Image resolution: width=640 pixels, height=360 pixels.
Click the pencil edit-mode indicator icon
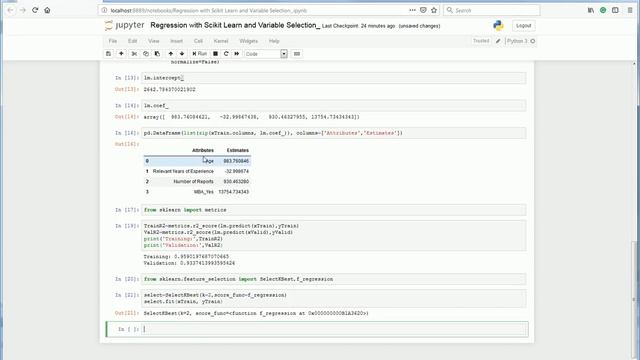tap(498, 41)
